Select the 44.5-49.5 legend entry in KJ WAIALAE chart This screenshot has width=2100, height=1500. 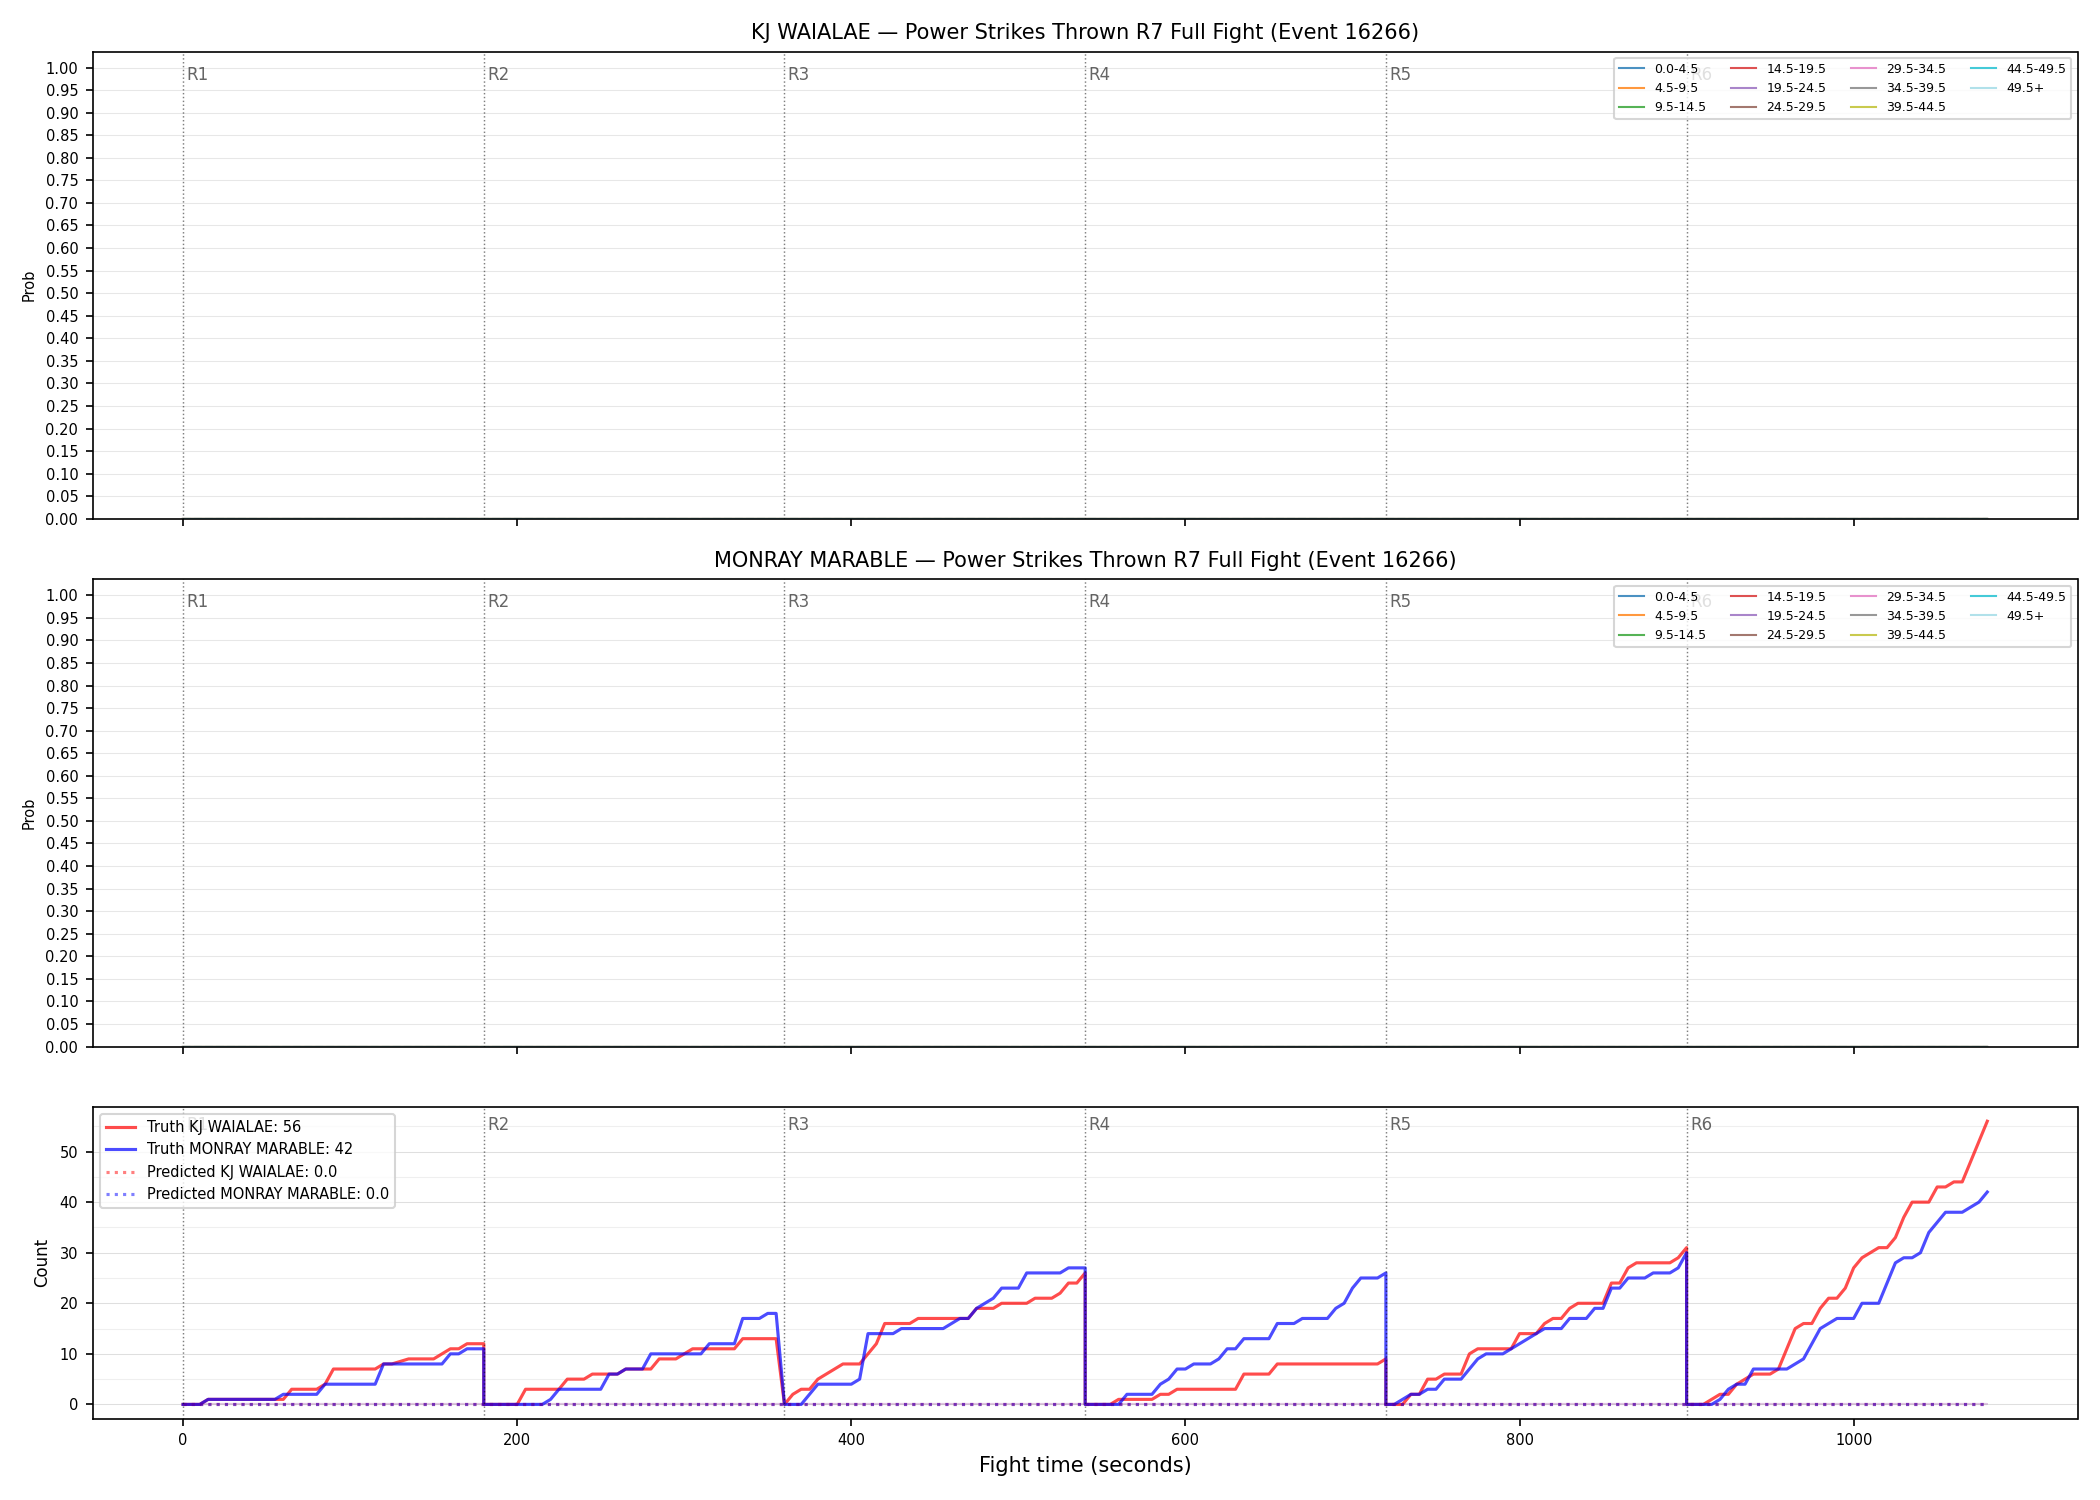coord(2018,69)
